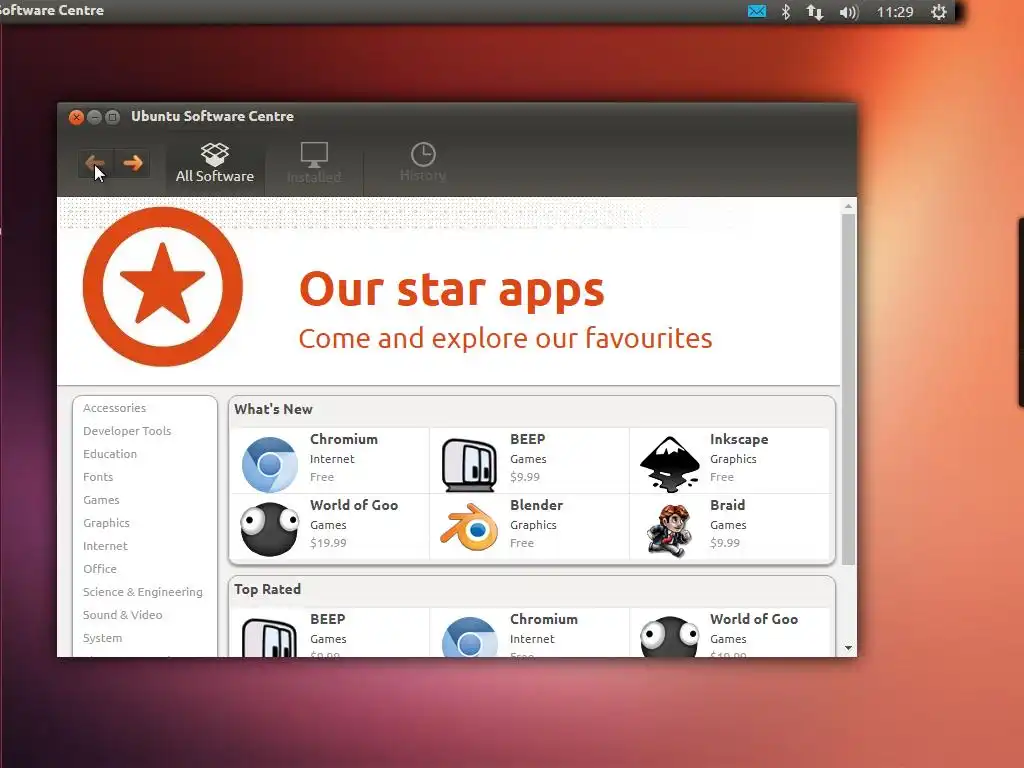Click the star circle logo in banner

163,287
